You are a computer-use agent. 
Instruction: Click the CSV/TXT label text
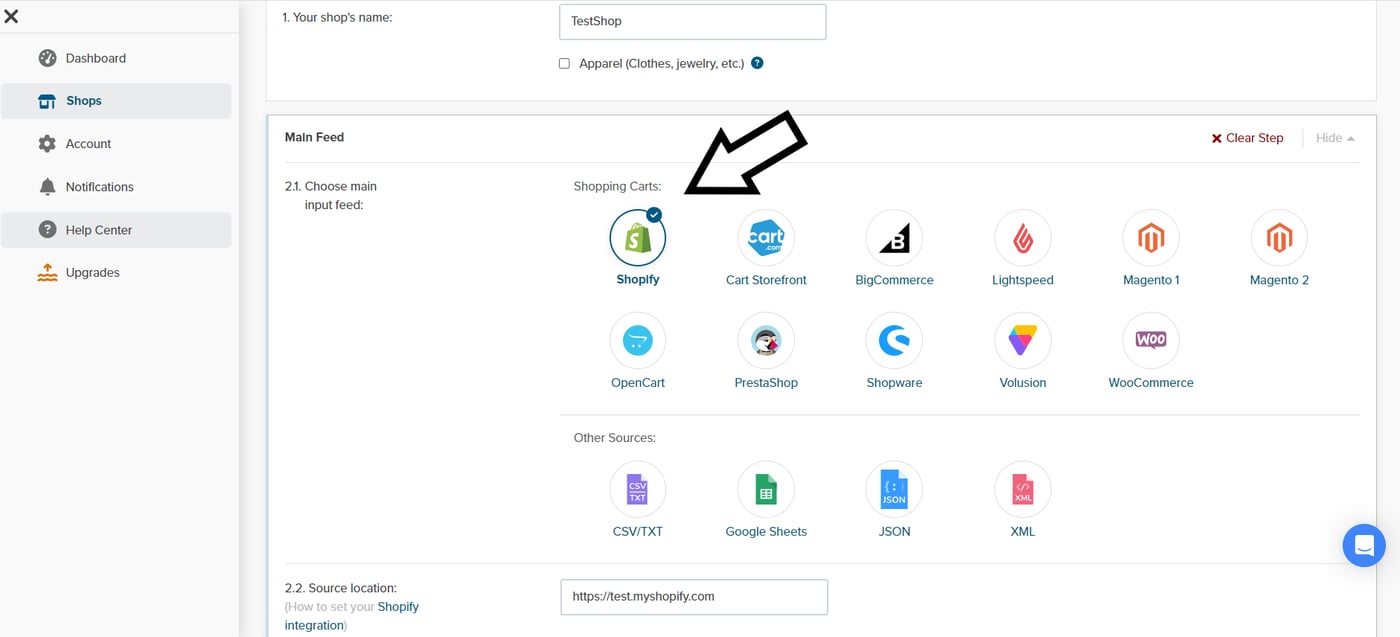[638, 532]
